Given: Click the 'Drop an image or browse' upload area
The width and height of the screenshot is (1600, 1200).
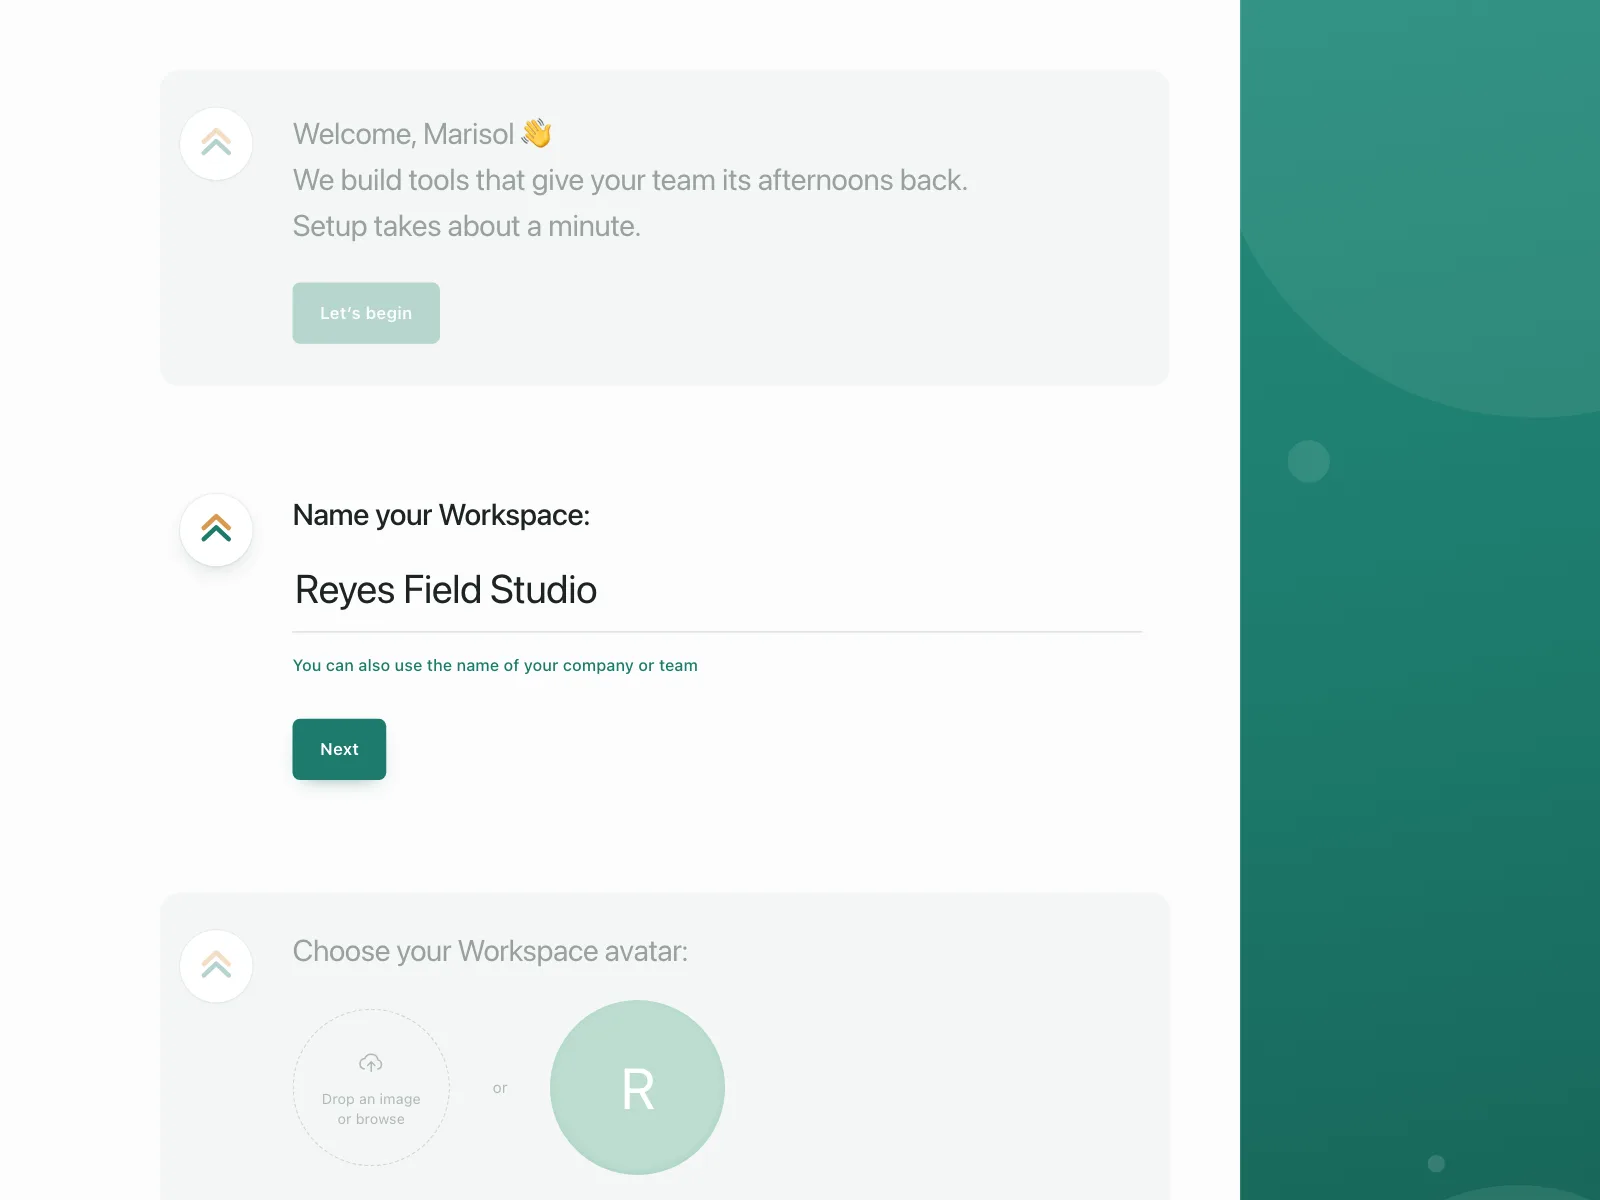Looking at the screenshot, I should (371, 1088).
